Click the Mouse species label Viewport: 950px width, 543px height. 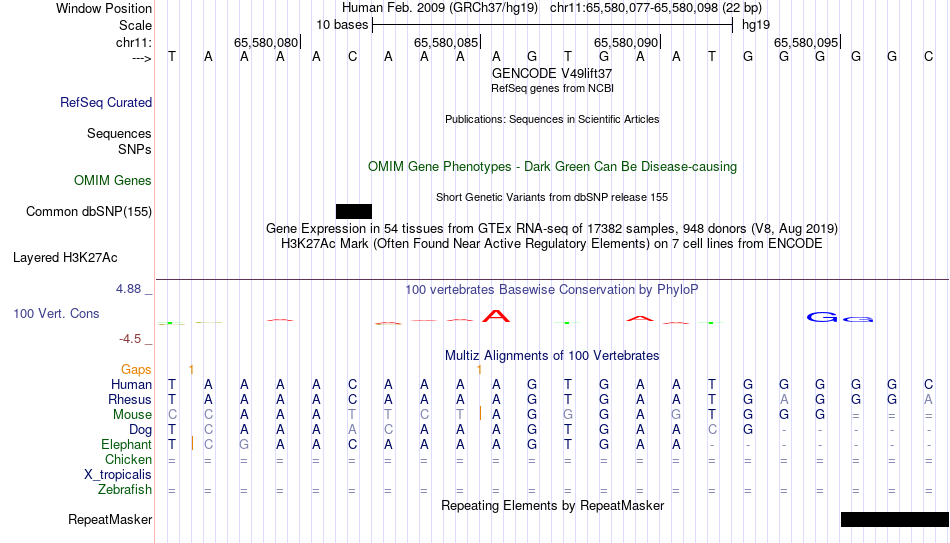(x=132, y=415)
